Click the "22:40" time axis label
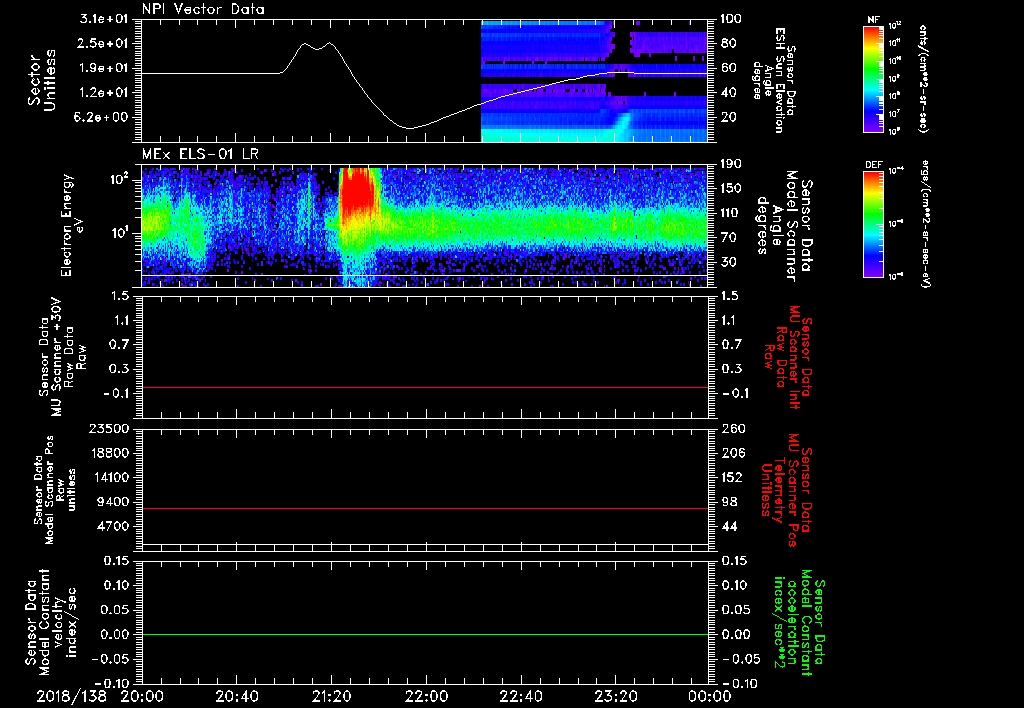This screenshot has height=708, width=1024. point(520,696)
